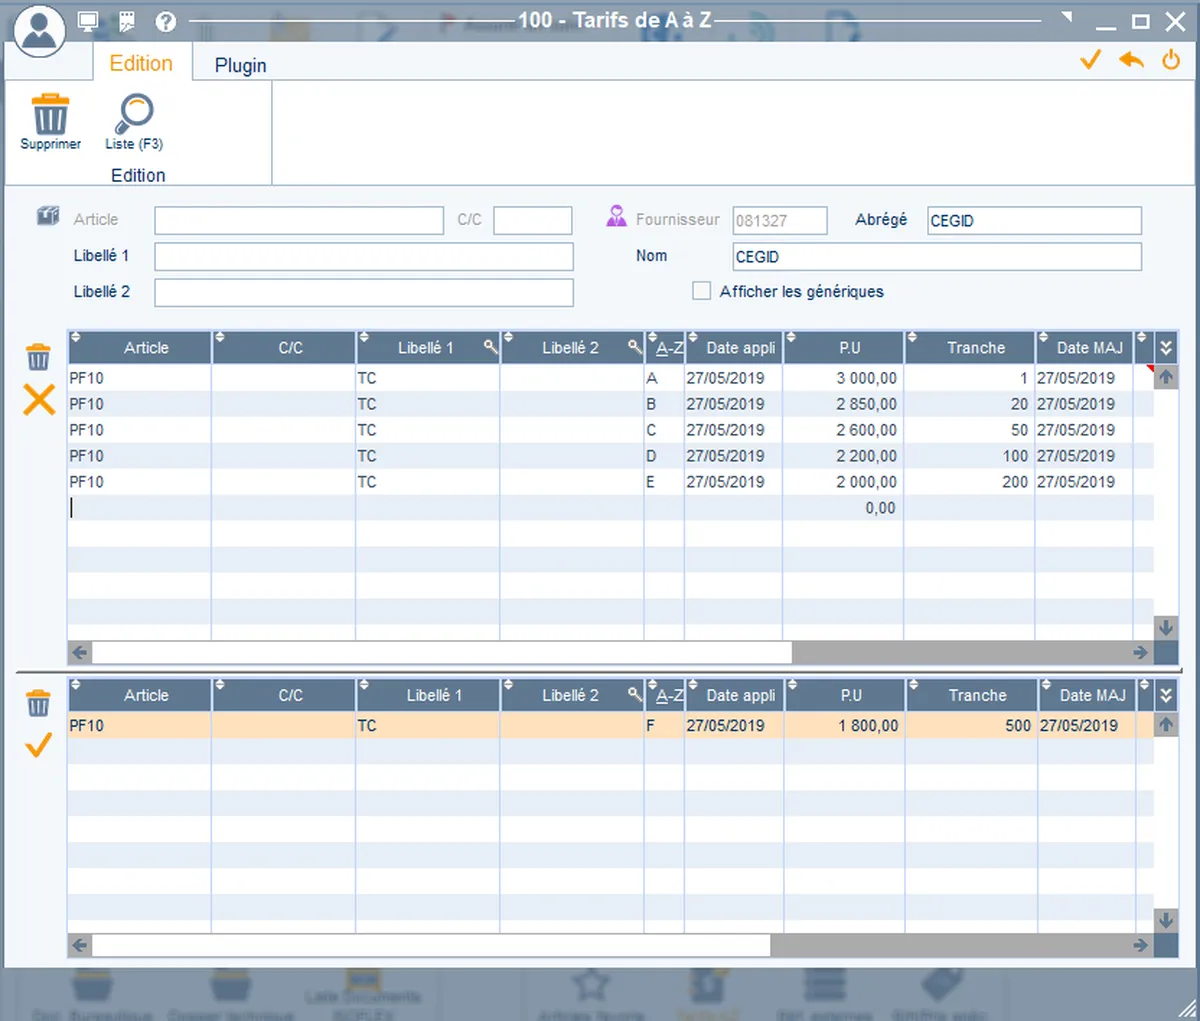1200x1021 pixels.
Task: Click orange checkmark beside lower grid
Action: [x=38, y=745]
